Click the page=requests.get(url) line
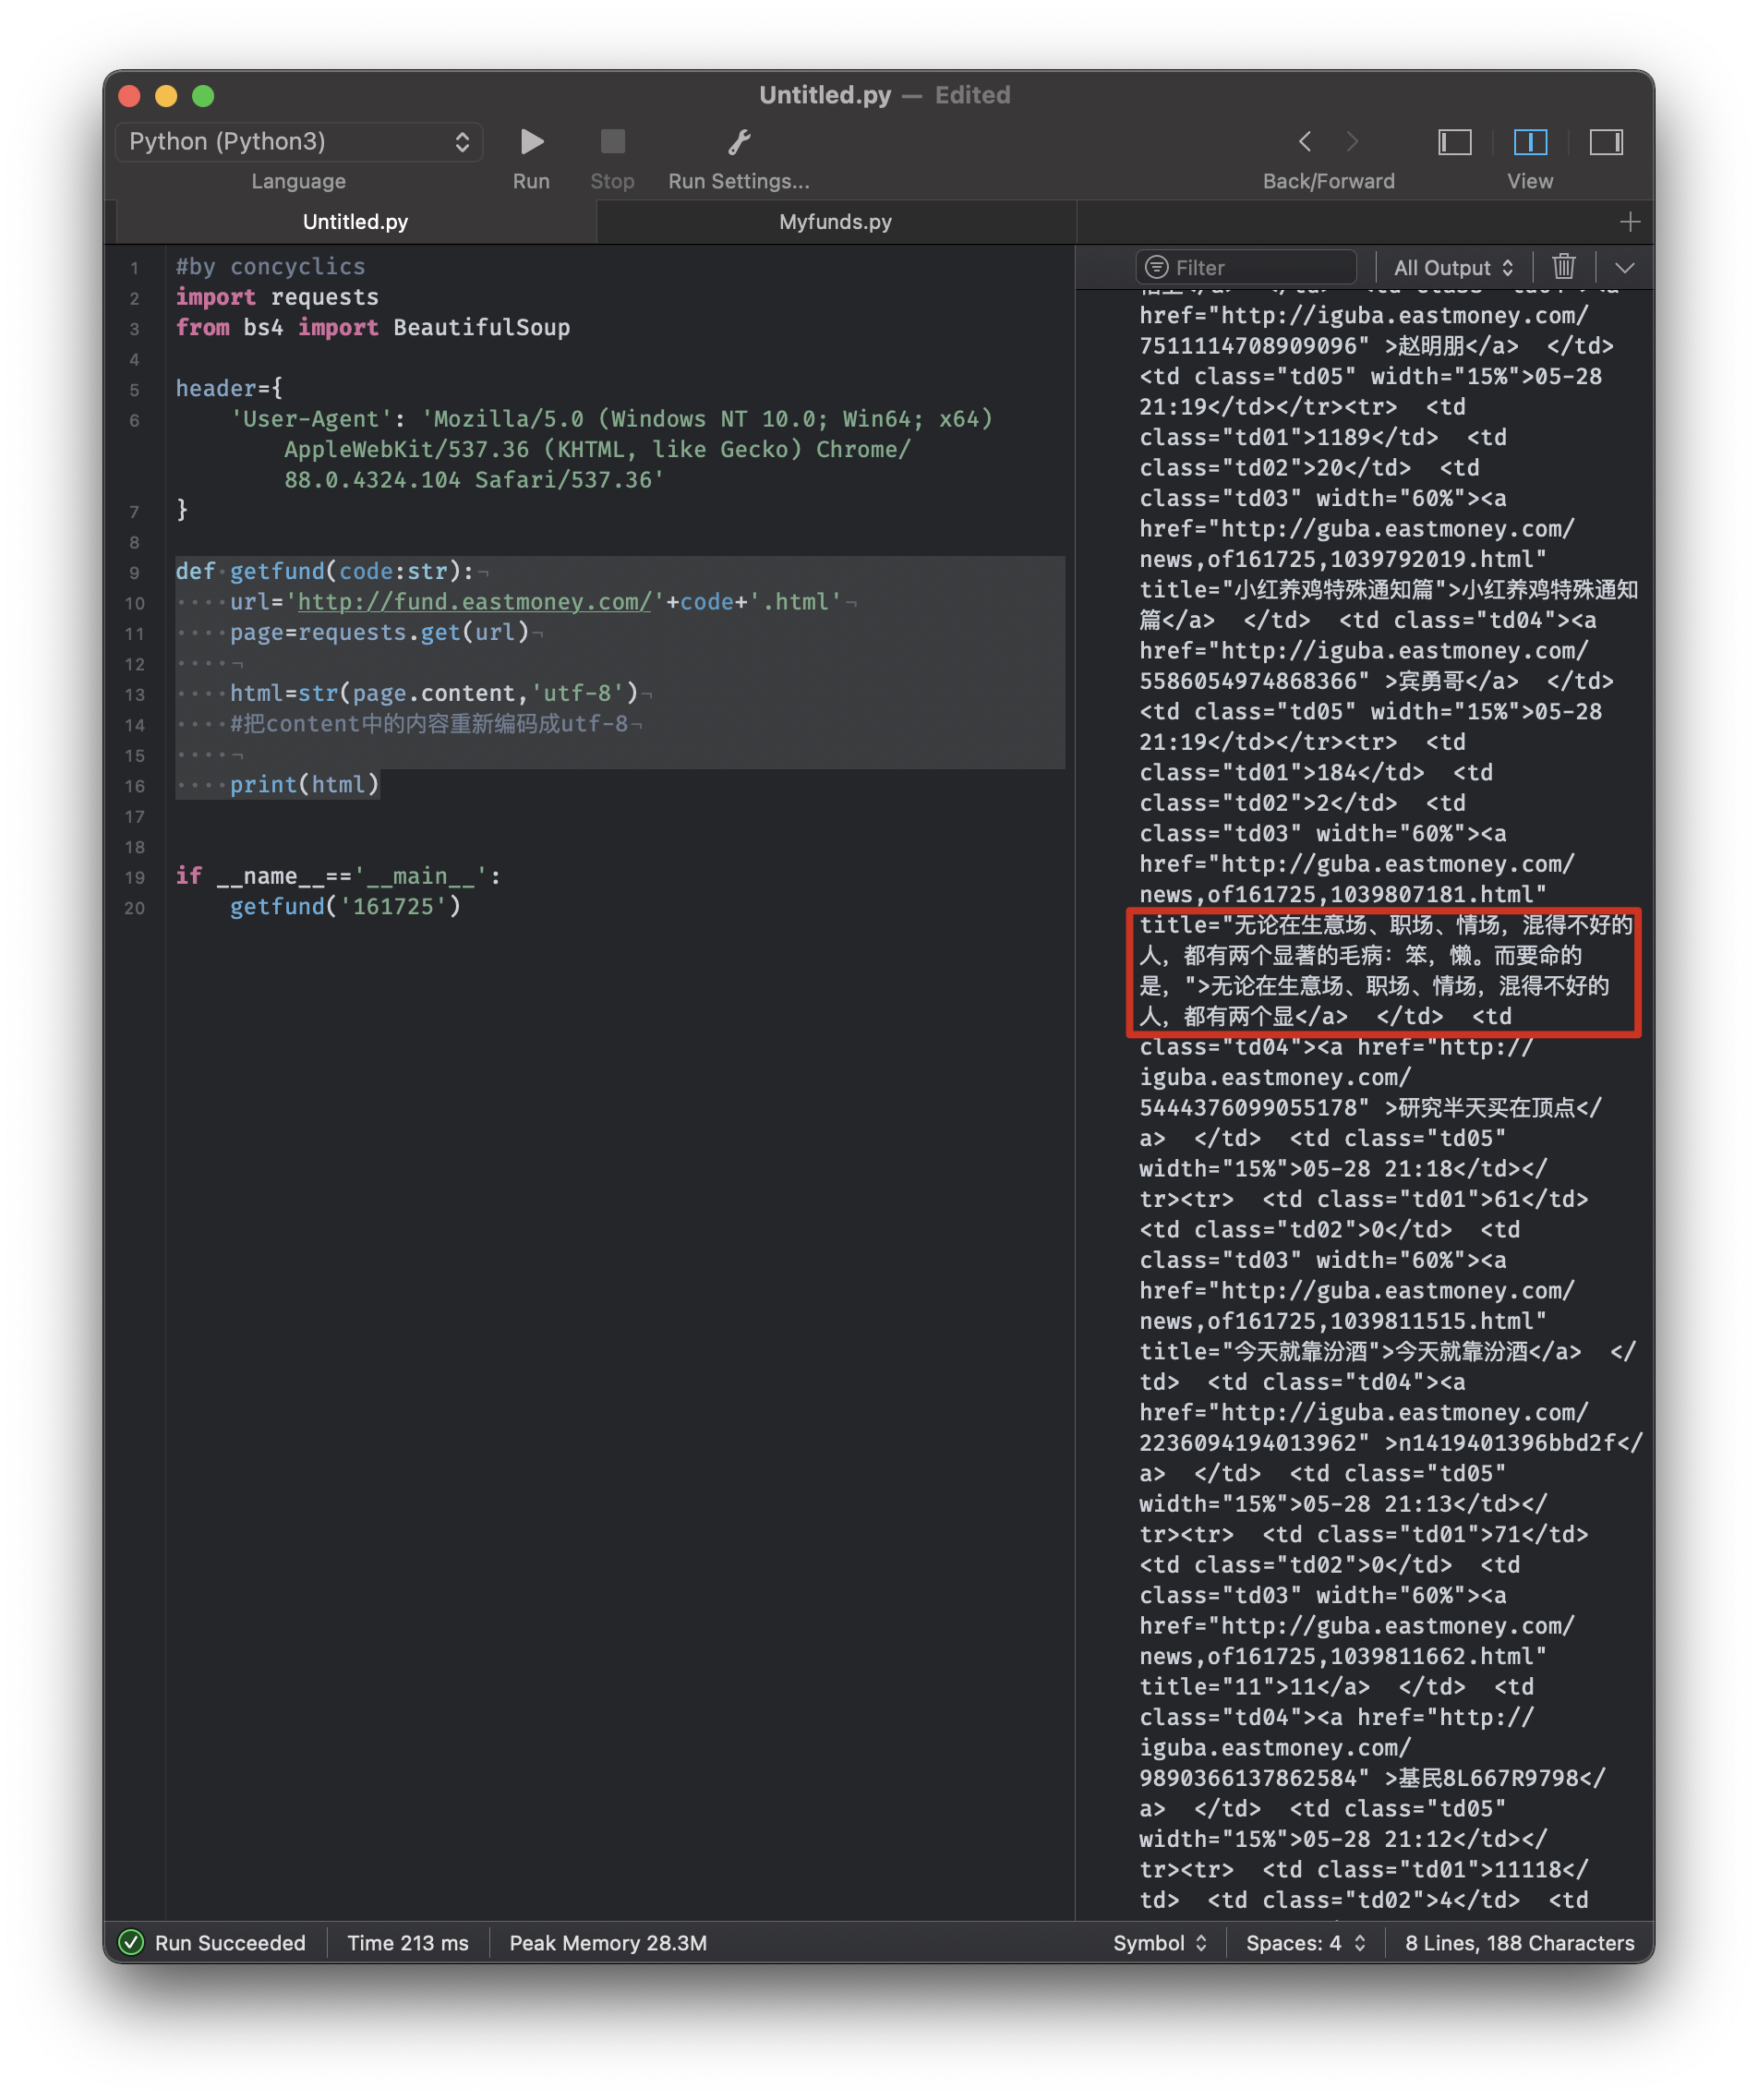 [x=379, y=632]
